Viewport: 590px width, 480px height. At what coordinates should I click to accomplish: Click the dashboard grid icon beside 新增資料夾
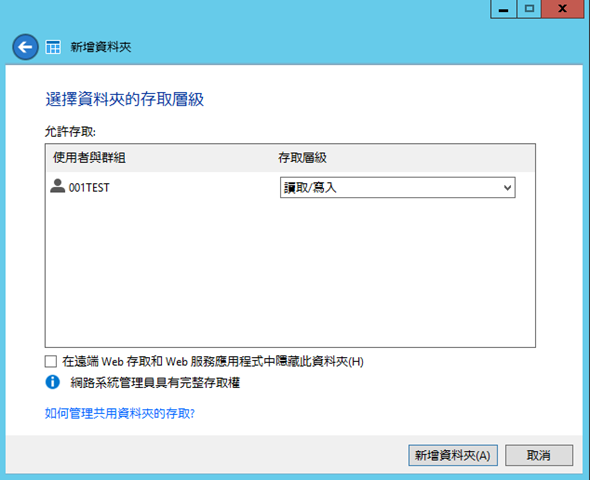pyautogui.click(x=53, y=47)
